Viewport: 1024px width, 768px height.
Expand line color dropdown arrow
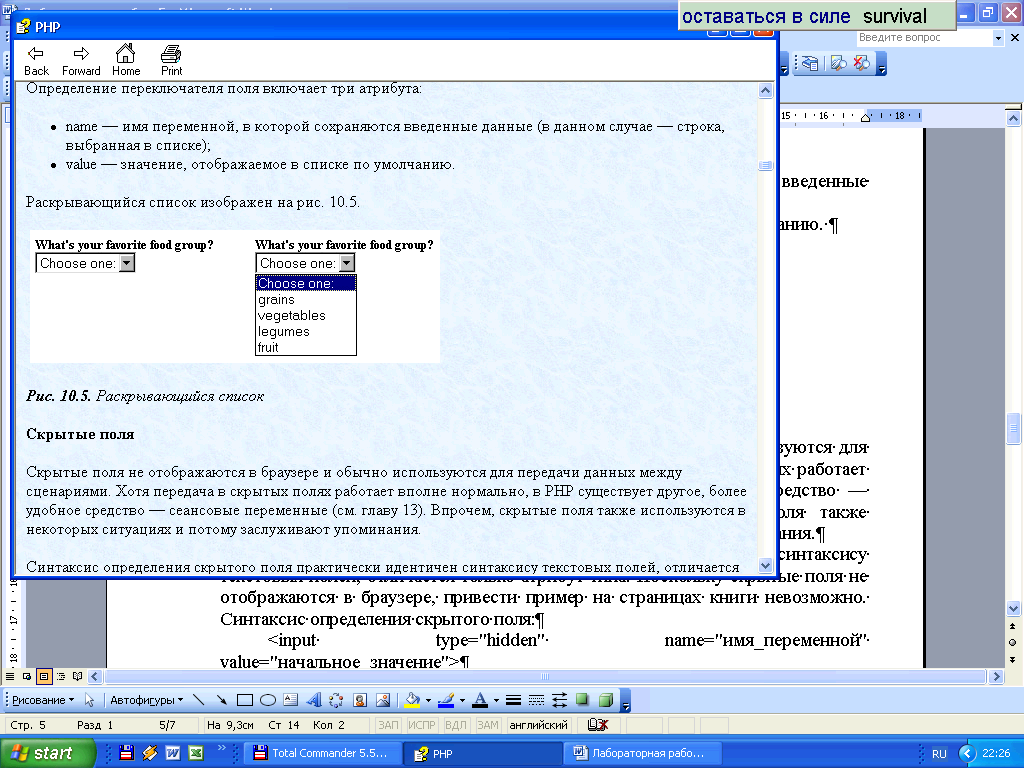point(462,700)
